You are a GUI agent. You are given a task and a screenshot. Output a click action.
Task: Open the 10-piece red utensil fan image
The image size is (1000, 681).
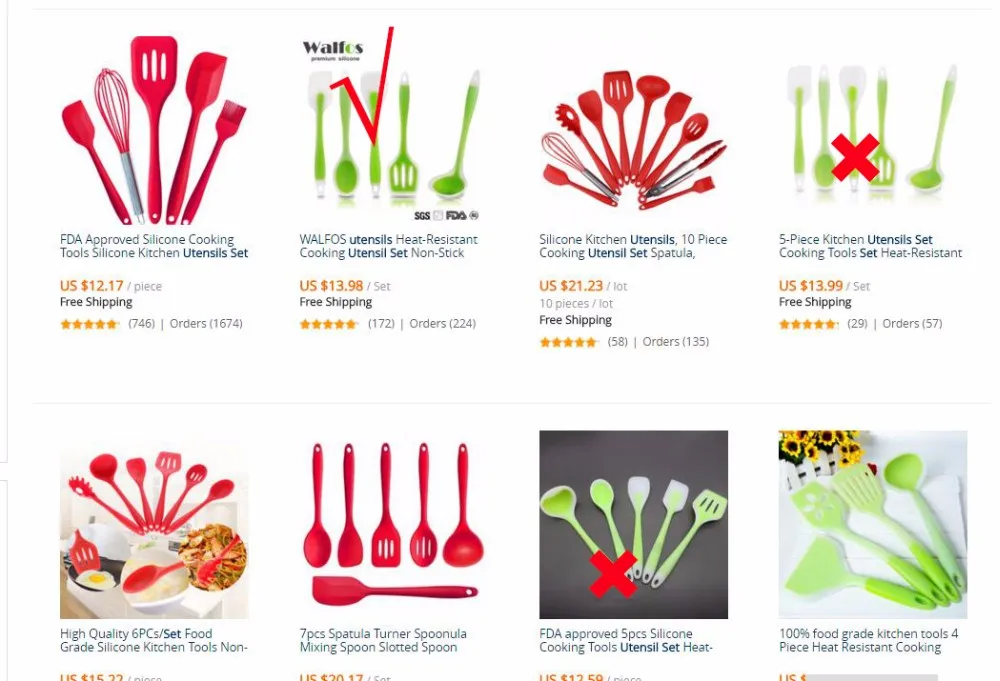point(633,130)
